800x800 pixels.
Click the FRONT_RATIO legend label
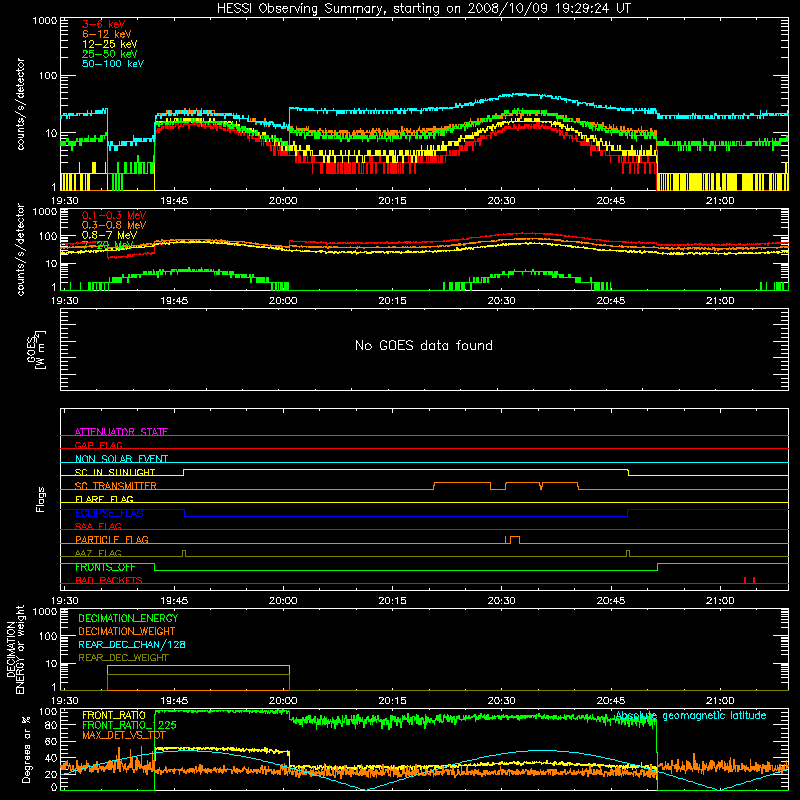pyautogui.click(x=114, y=715)
